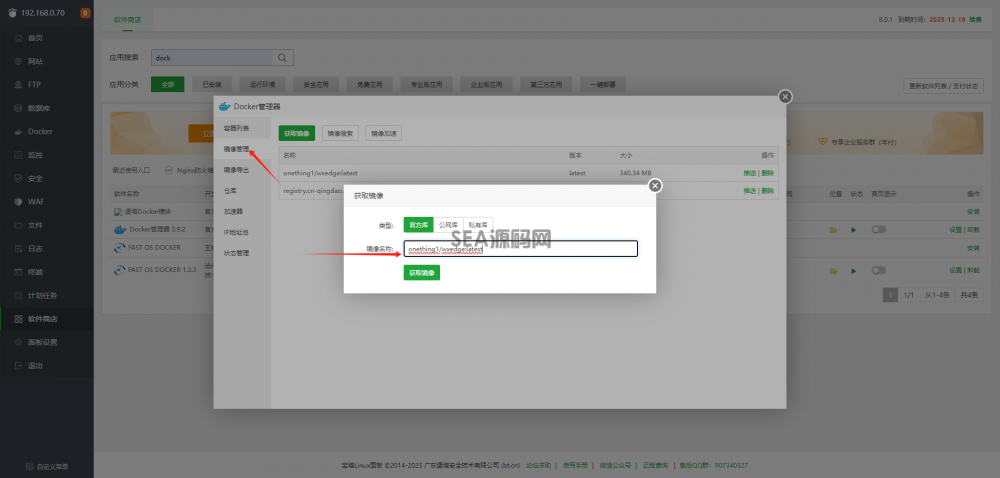Screen dimensions: 1000x478
Task: Open 自定义菜单 at sidebar bottom
Action: 47,467
